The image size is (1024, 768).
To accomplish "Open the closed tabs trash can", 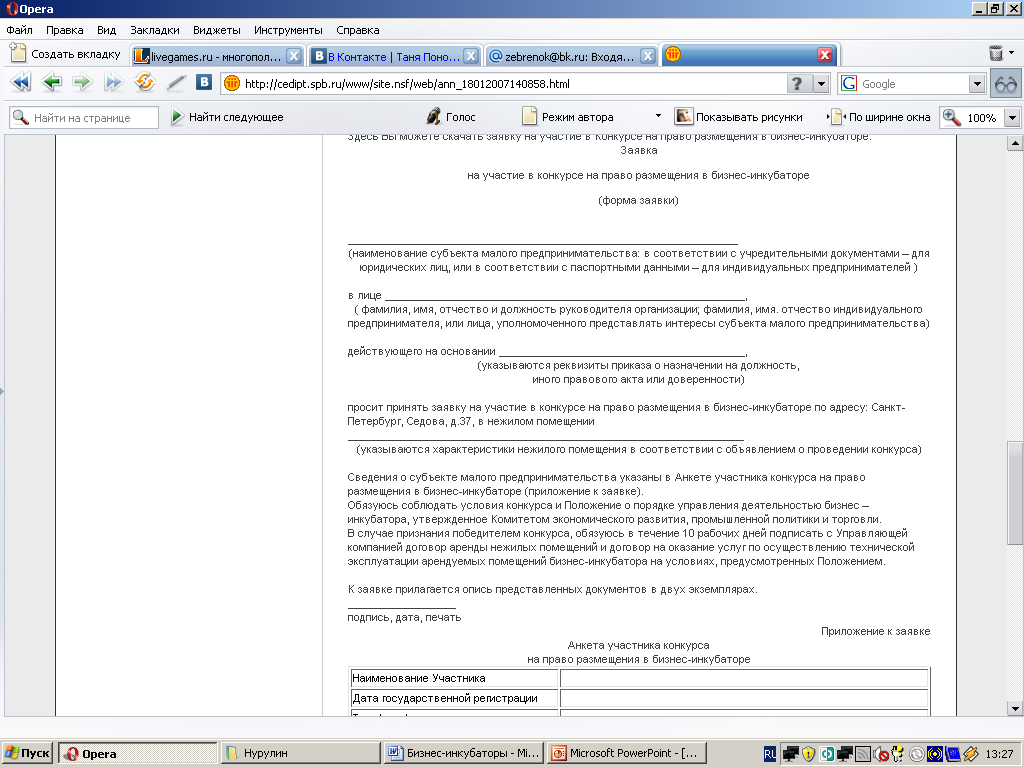I will 995,53.
